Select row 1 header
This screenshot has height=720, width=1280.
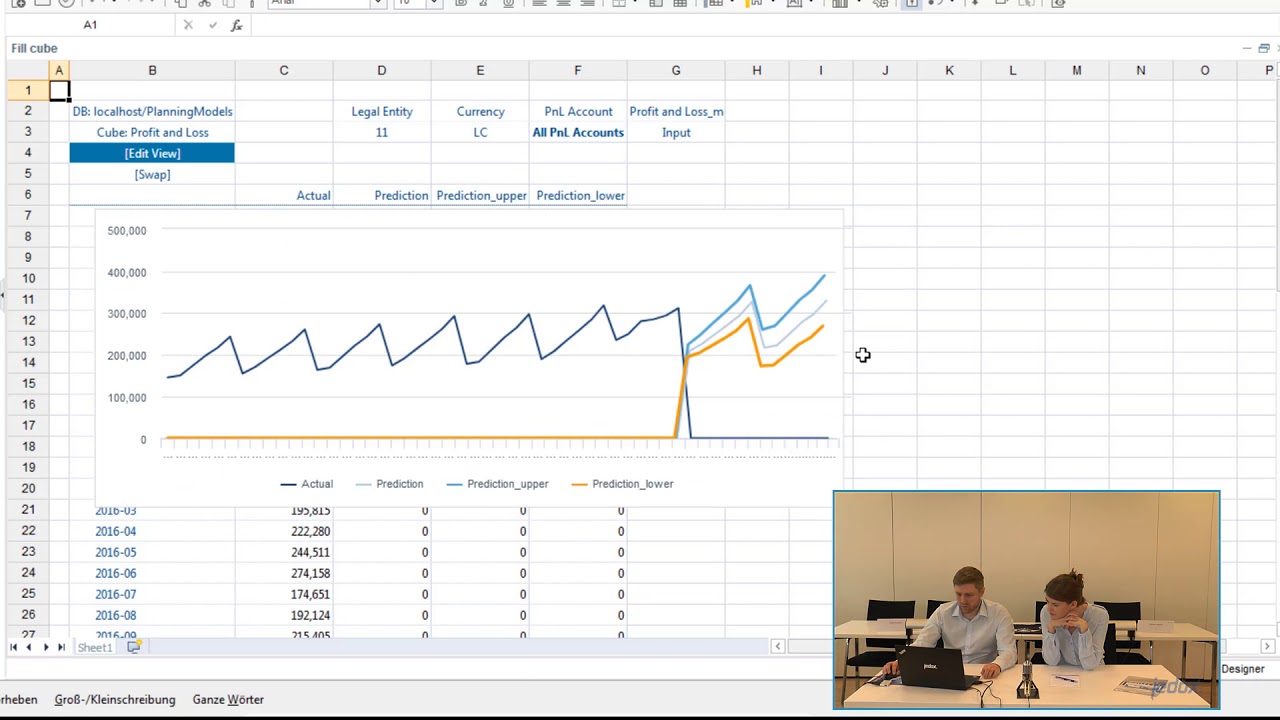(x=28, y=90)
